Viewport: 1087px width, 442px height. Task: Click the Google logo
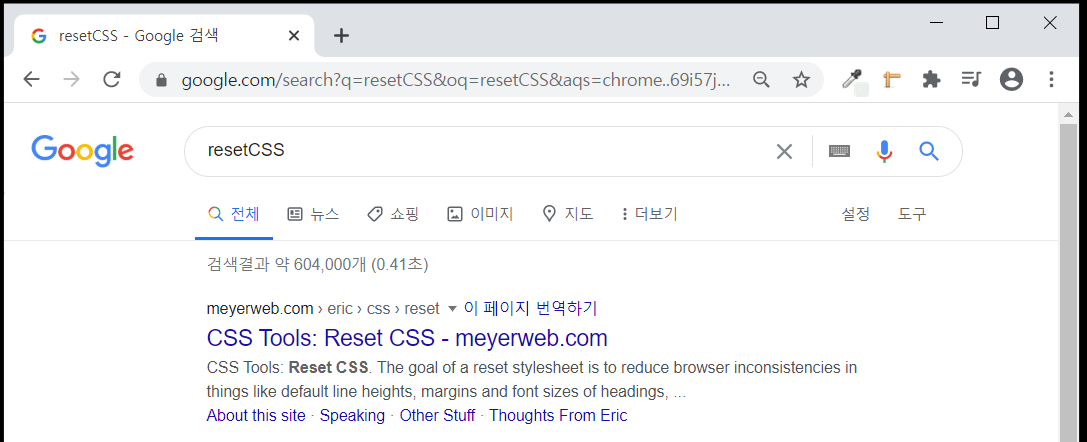(82, 151)
